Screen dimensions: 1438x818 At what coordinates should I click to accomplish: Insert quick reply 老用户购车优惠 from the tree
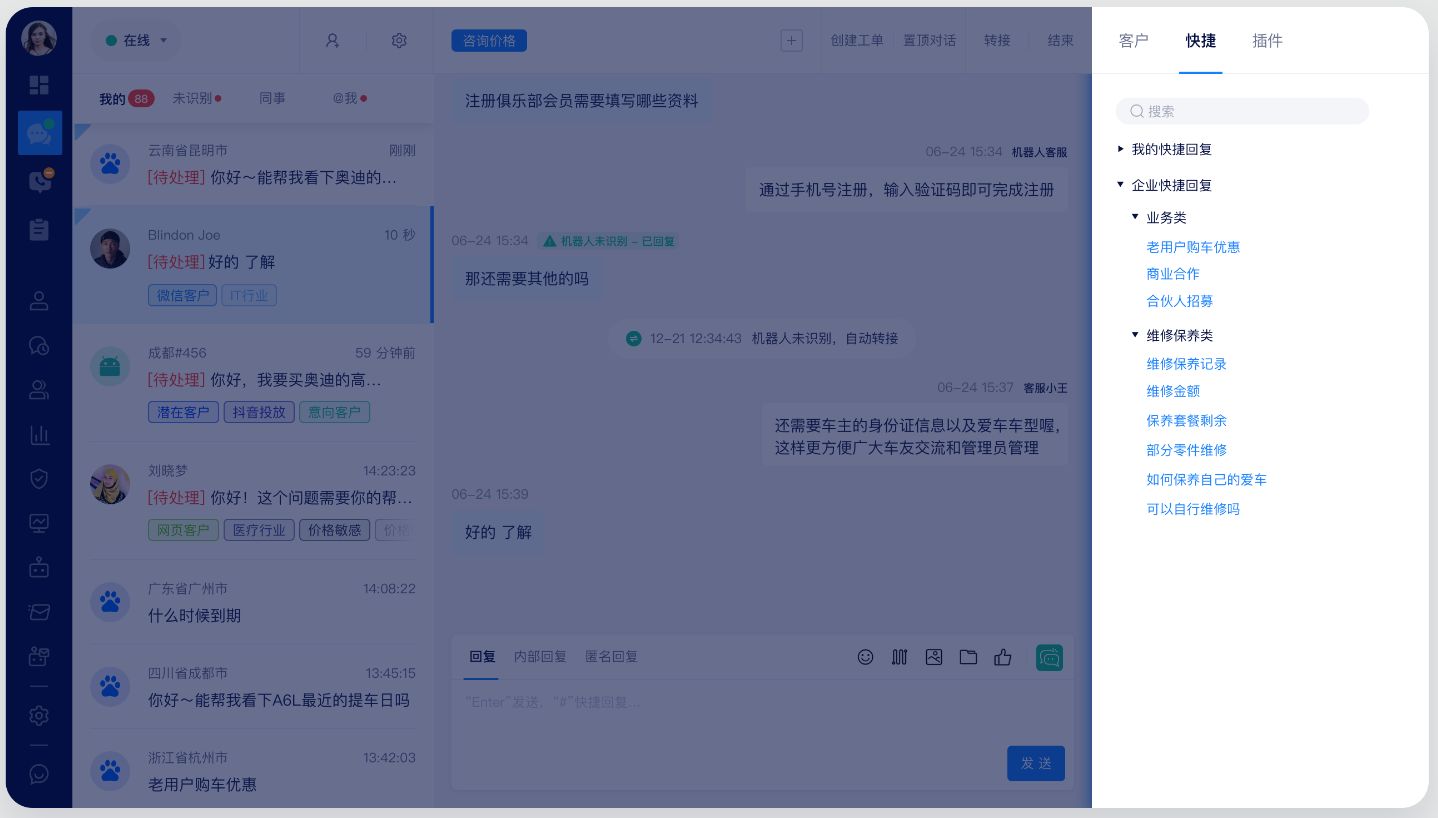click(1193, 247)
